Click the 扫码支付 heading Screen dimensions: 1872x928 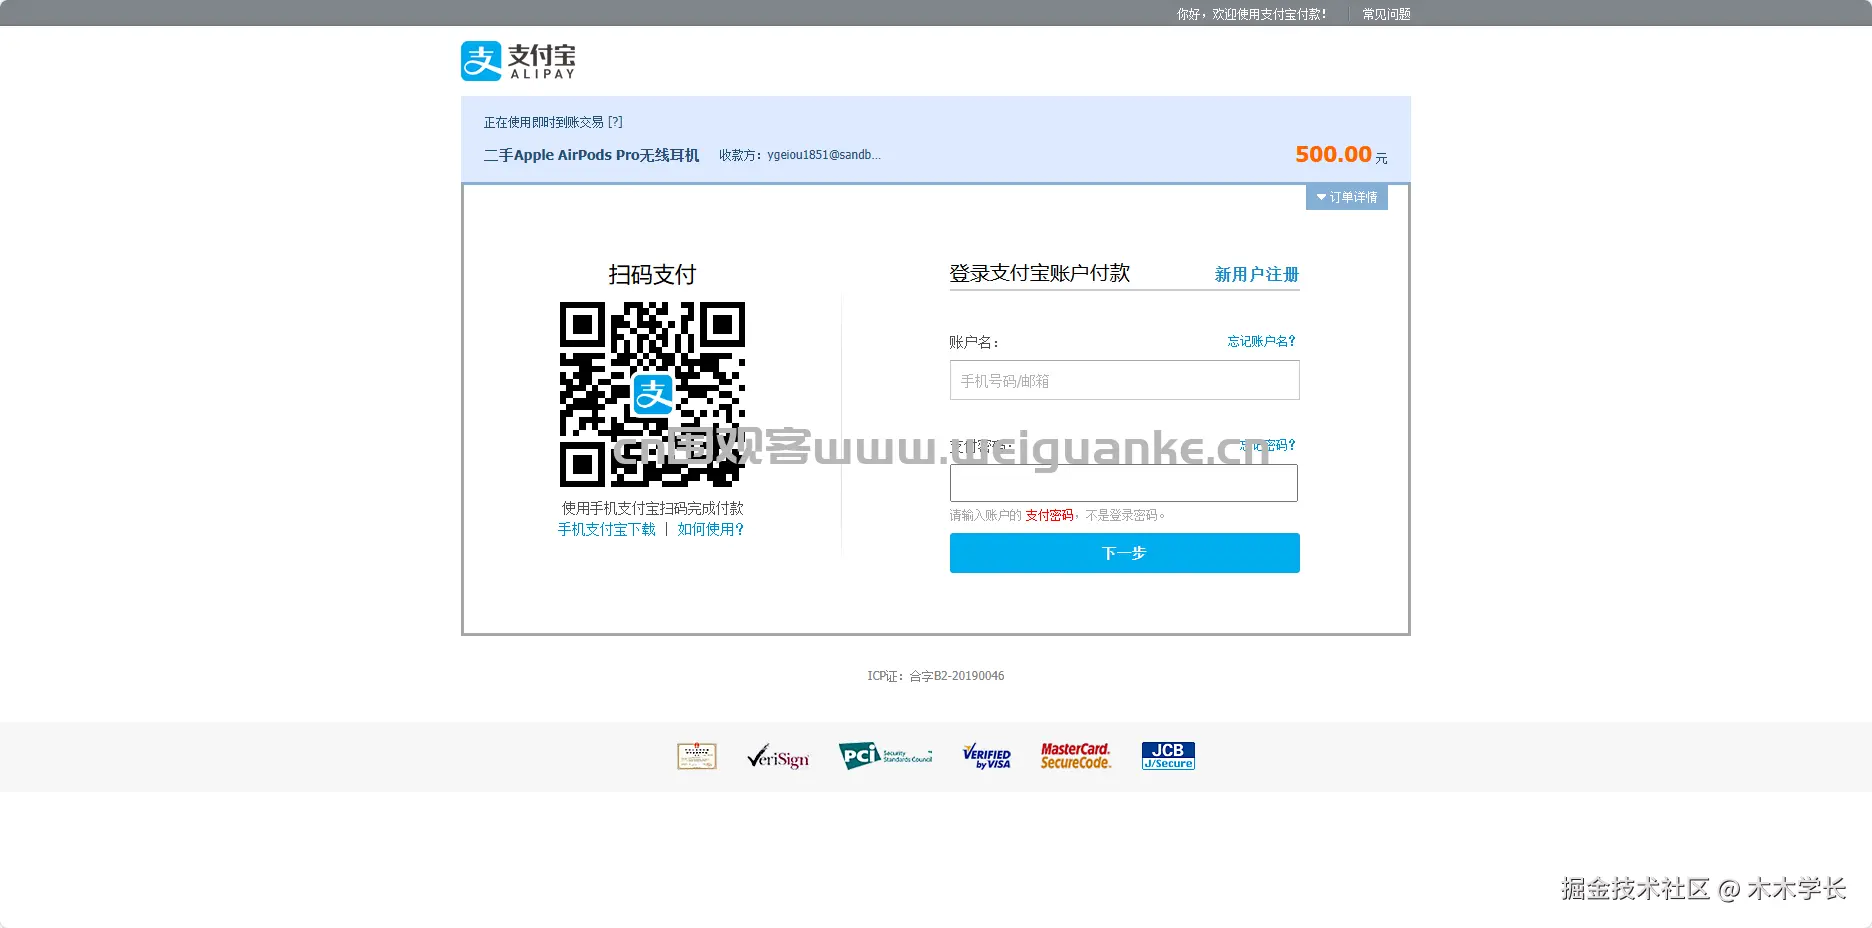[652, 275]
